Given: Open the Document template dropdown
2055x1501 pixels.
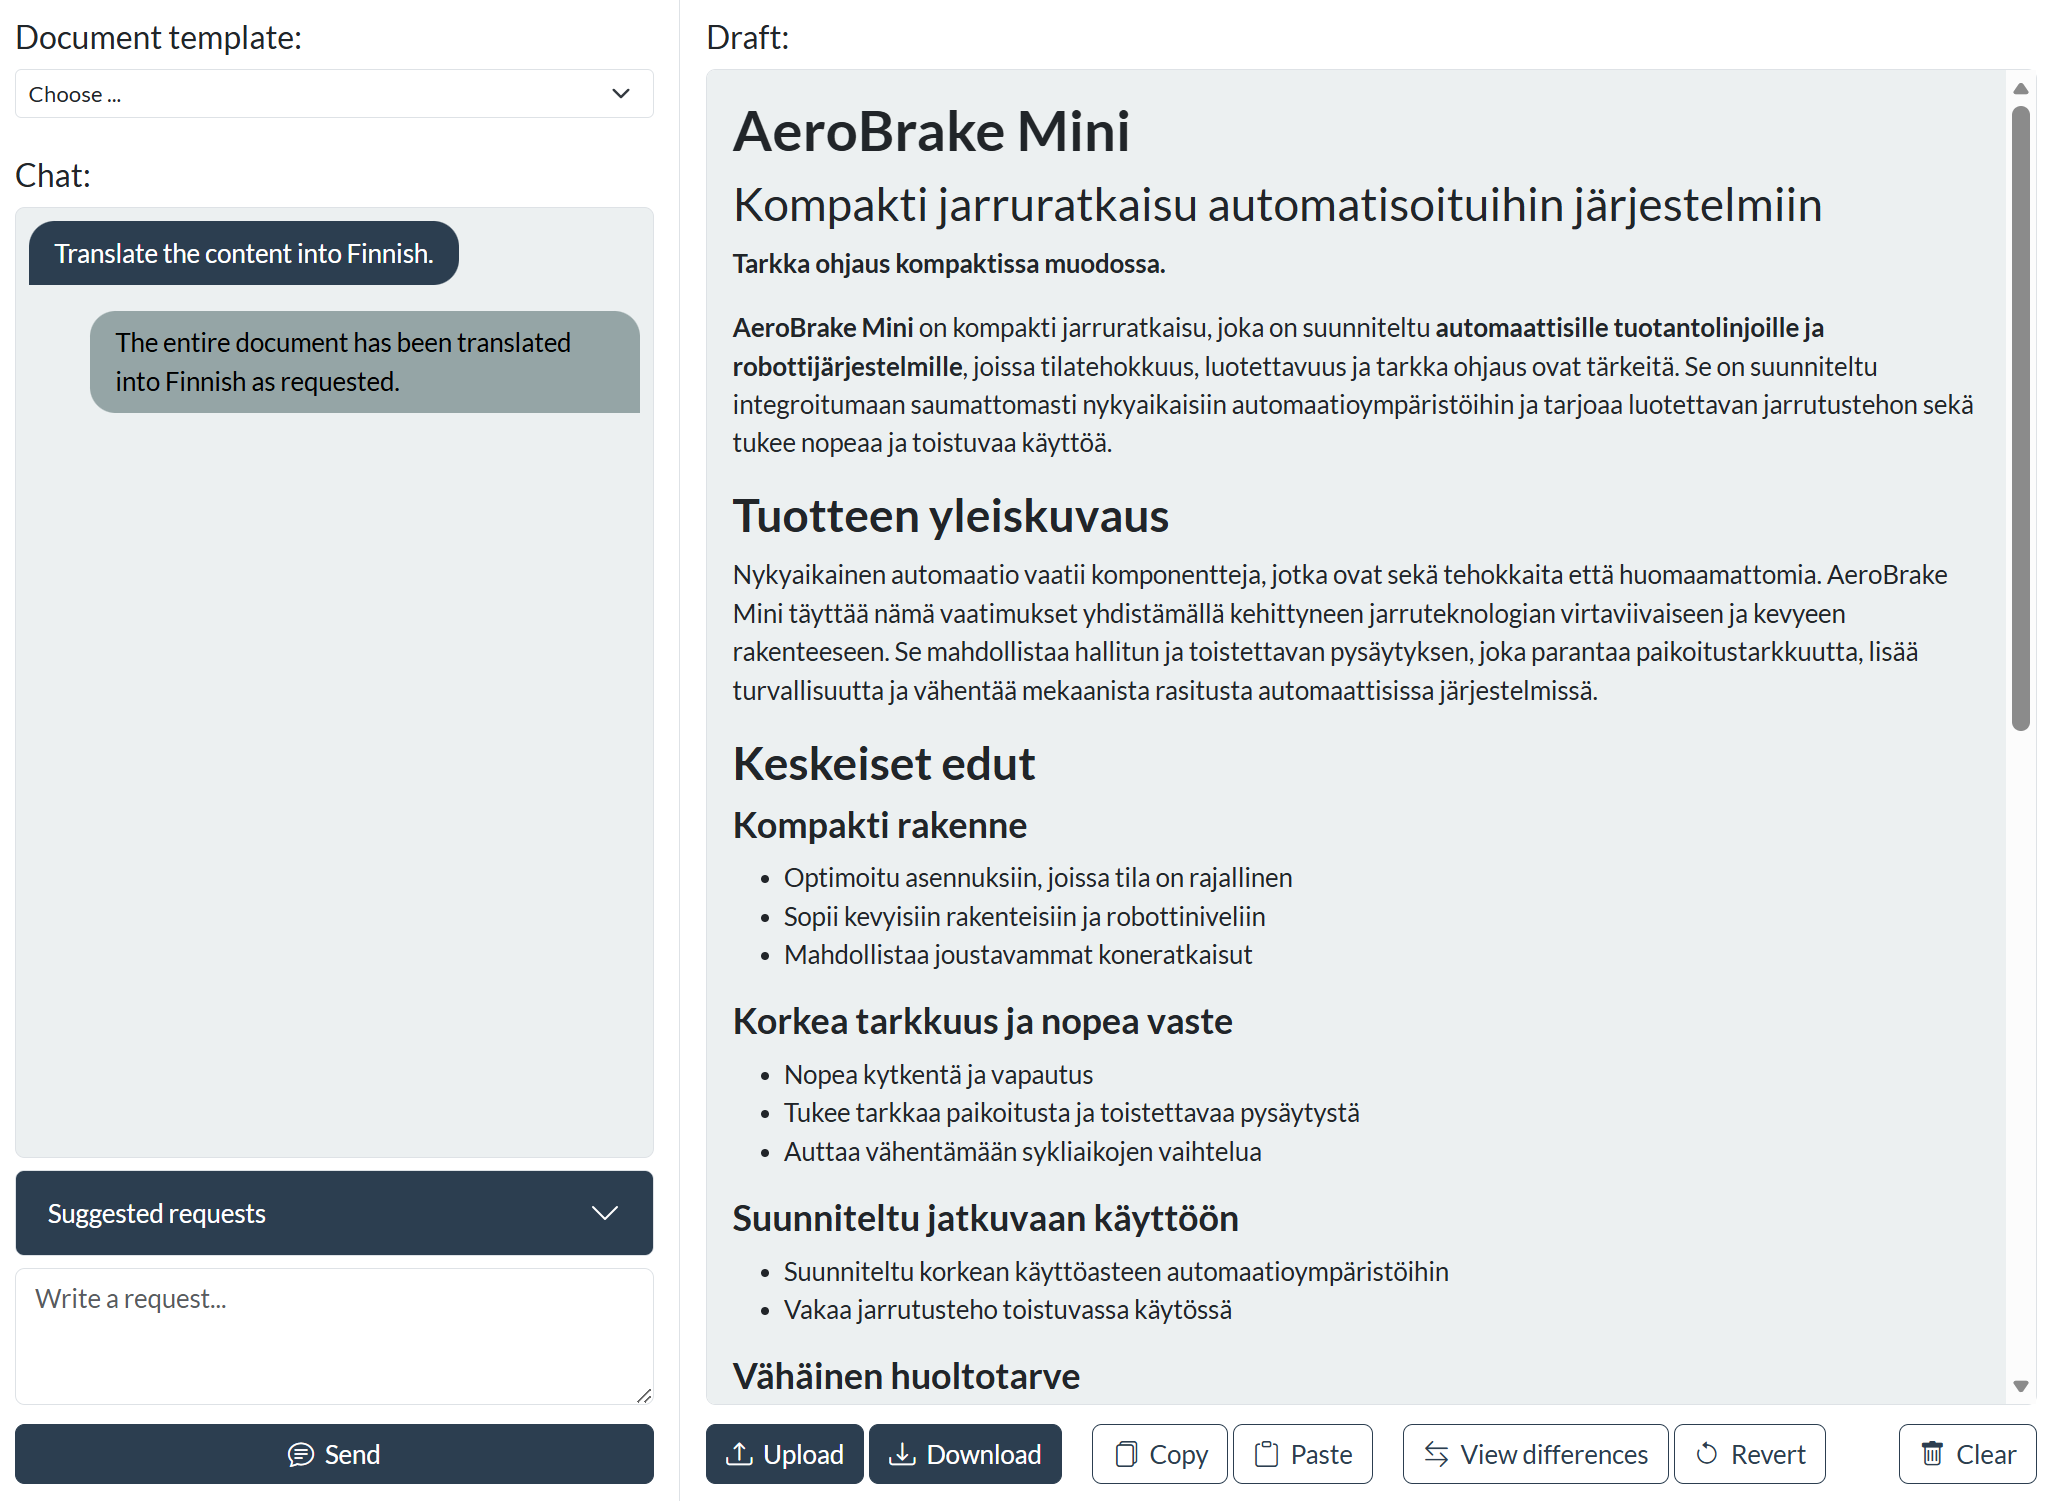Looking at the screenshot, I should 334,94.
